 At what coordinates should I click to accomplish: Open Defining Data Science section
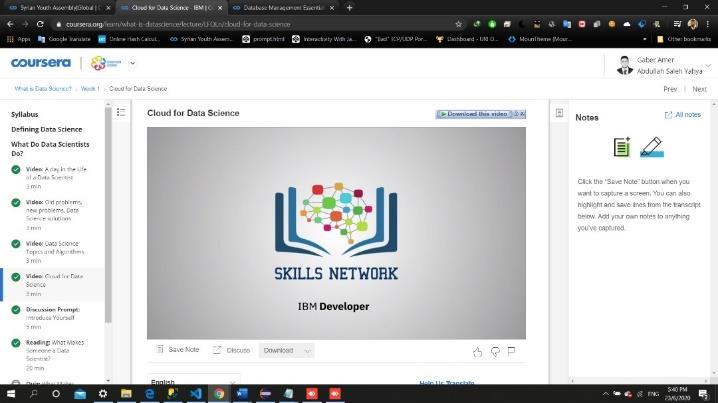pos(47,130)
